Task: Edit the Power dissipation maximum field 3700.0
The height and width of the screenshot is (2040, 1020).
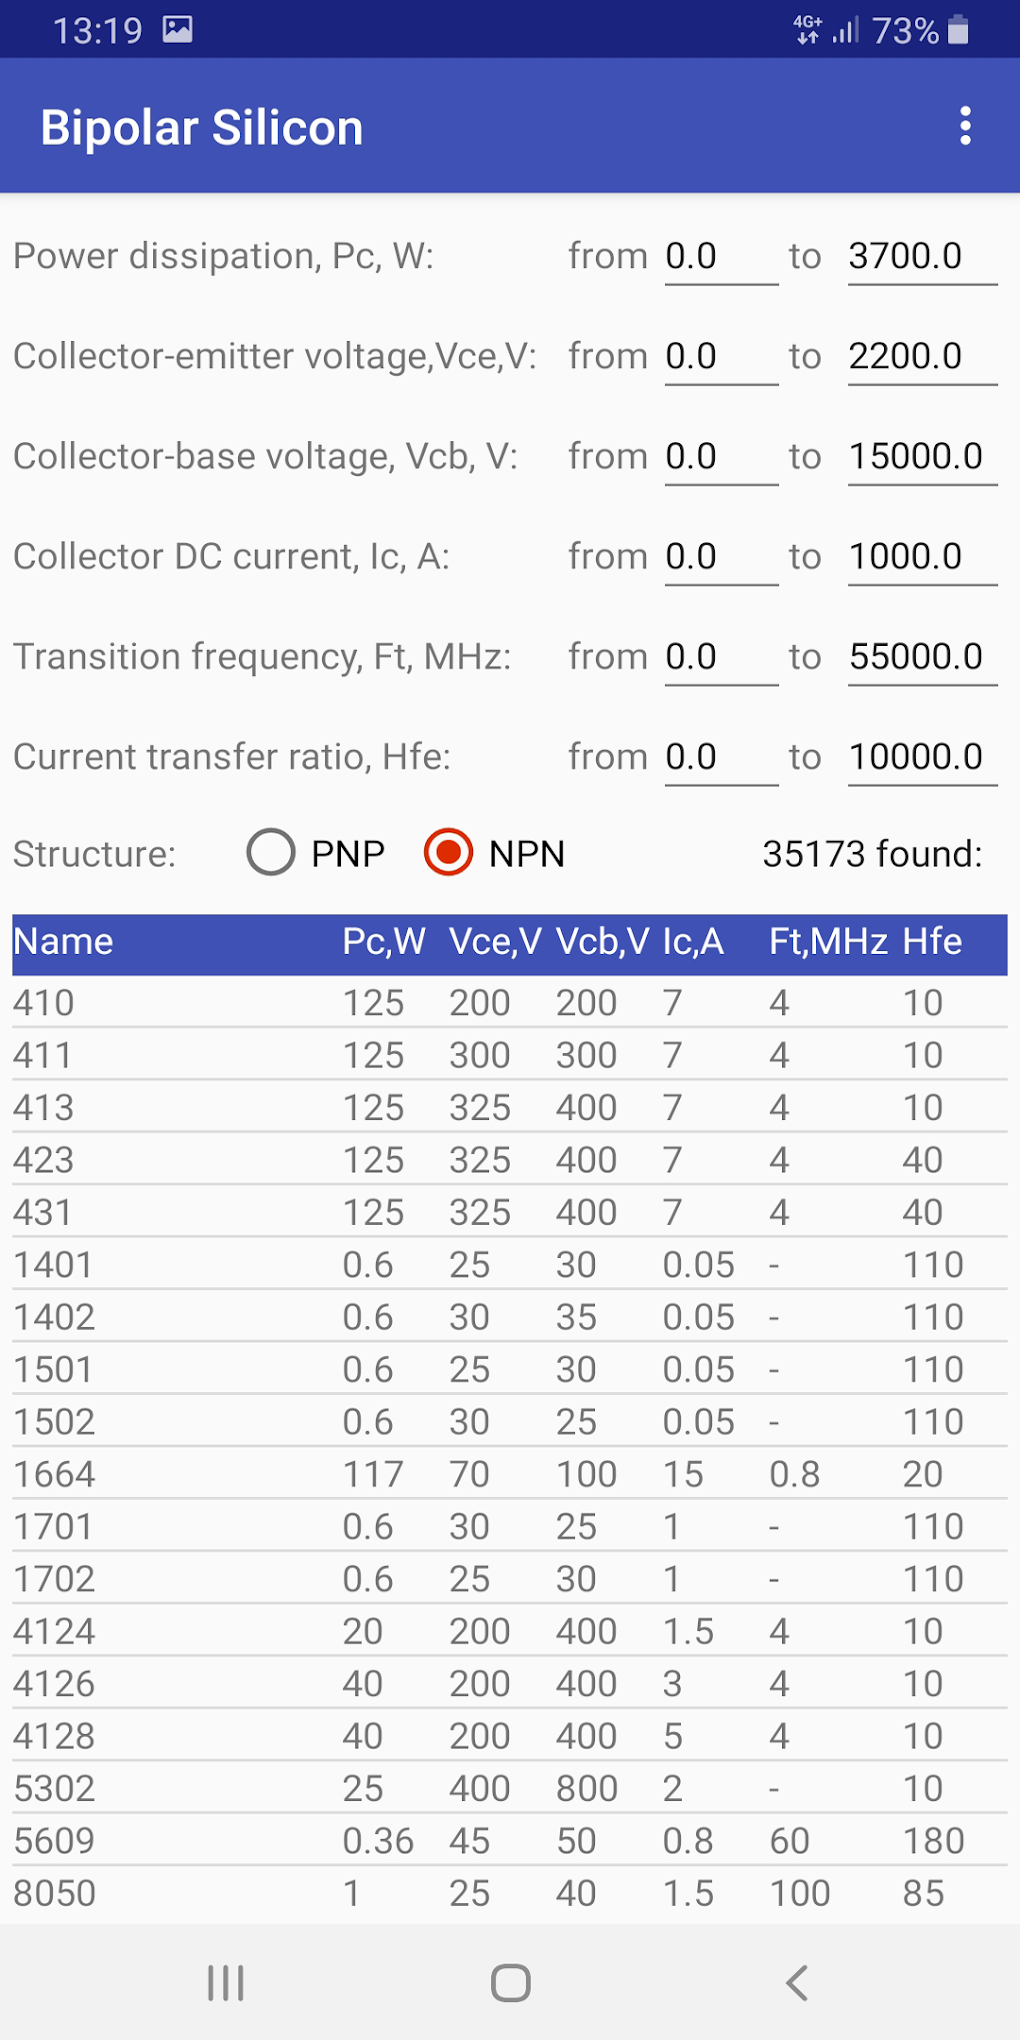Action: coord(921,257)
